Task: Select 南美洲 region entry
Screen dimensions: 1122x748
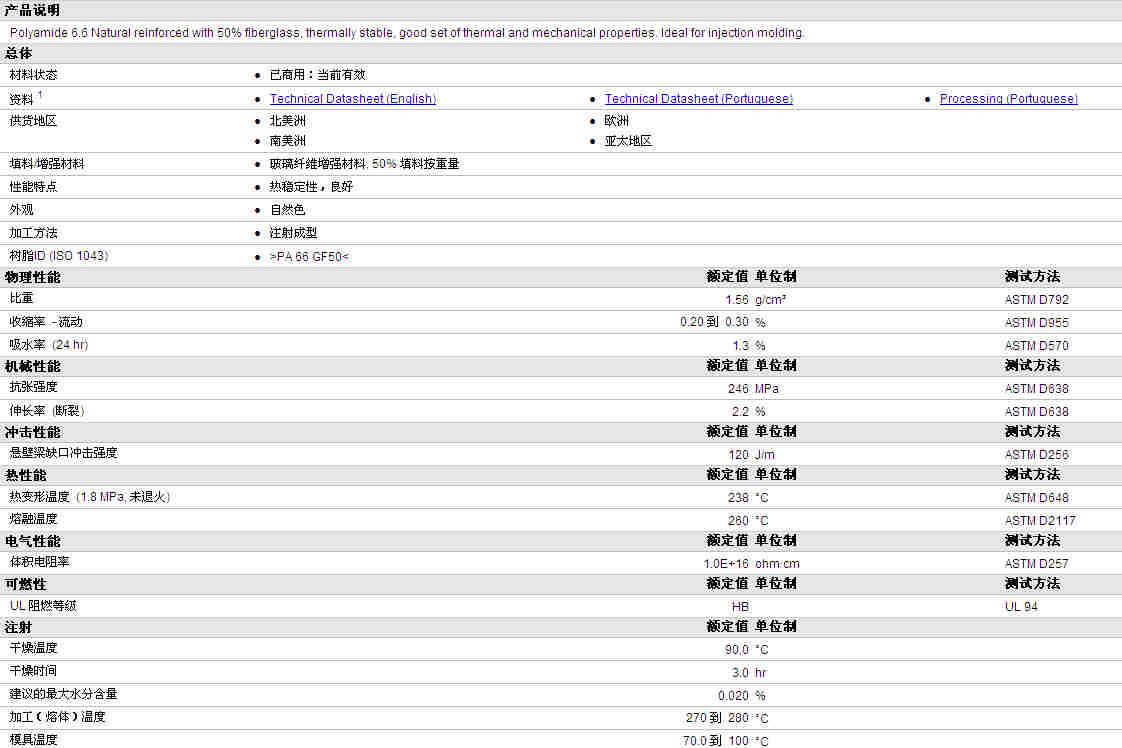Action: 288,141
